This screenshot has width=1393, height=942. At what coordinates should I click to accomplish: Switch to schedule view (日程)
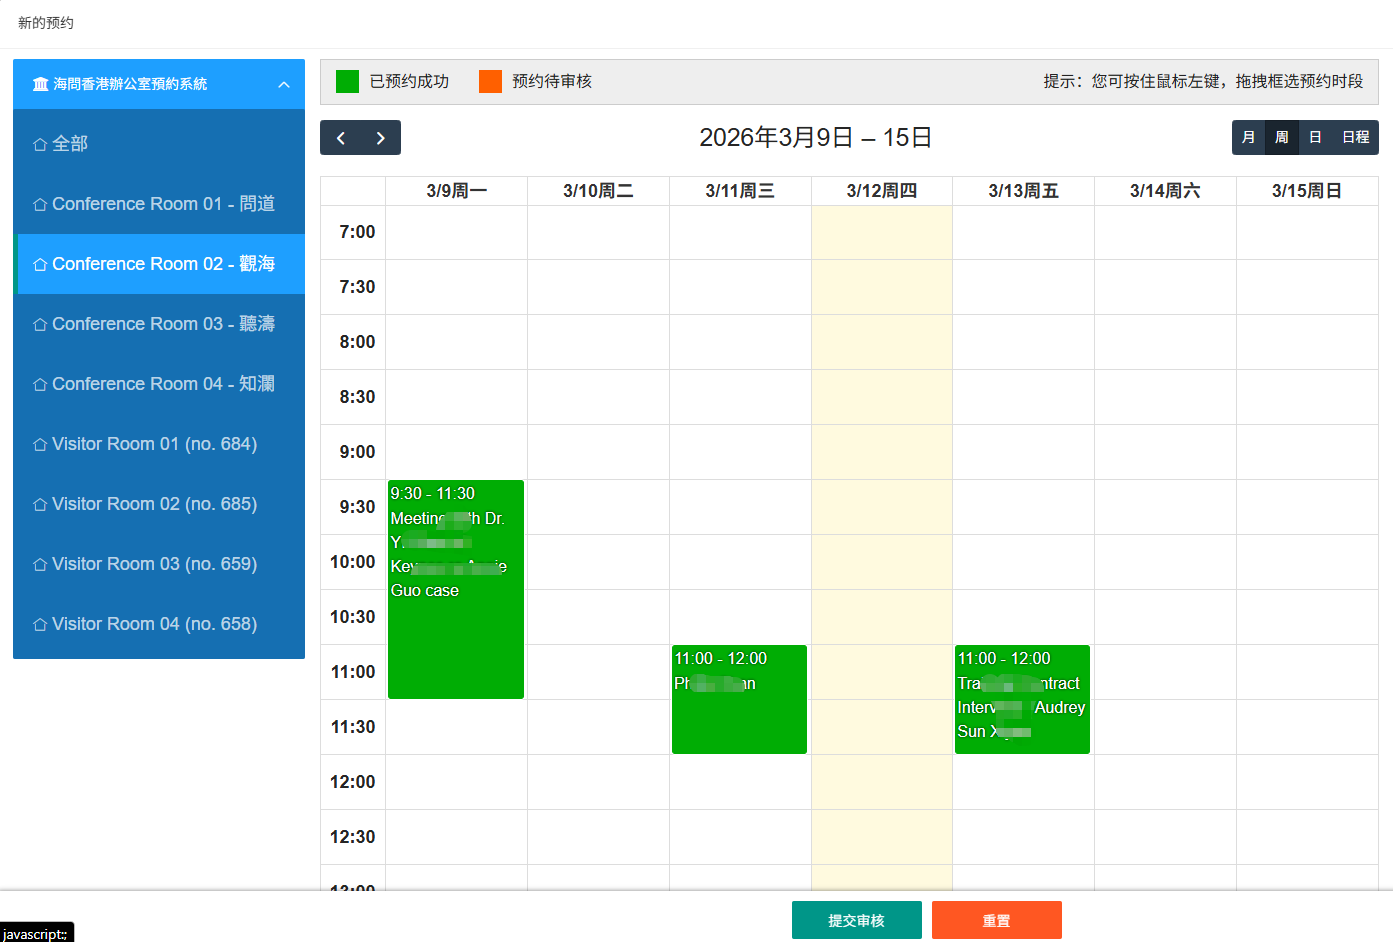point(1355,138)
